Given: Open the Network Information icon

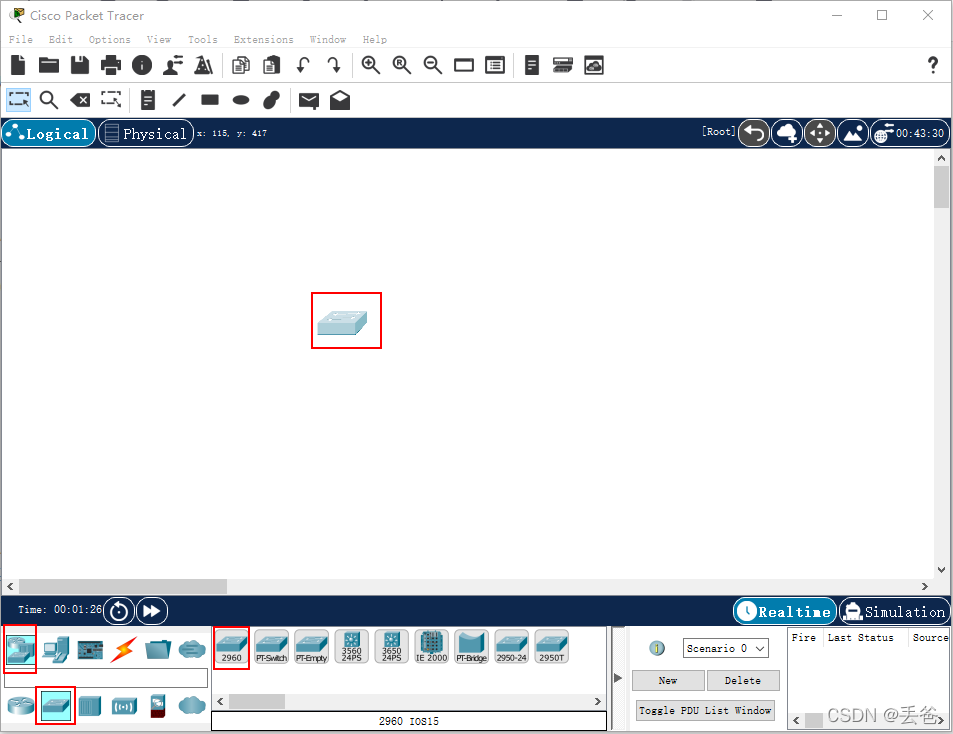Looking at the screenshot, I should 142,64.
